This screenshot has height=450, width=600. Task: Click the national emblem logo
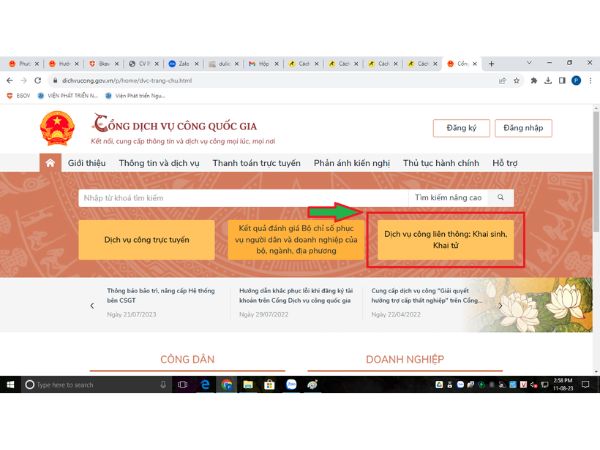(57, 129)
